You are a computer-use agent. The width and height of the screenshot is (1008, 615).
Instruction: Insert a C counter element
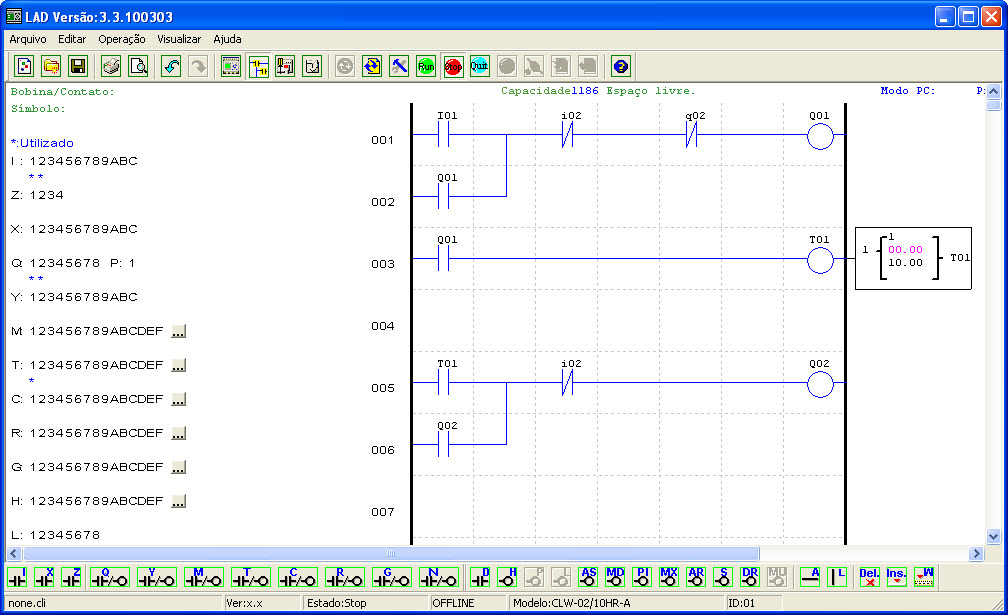click(298, 577)
